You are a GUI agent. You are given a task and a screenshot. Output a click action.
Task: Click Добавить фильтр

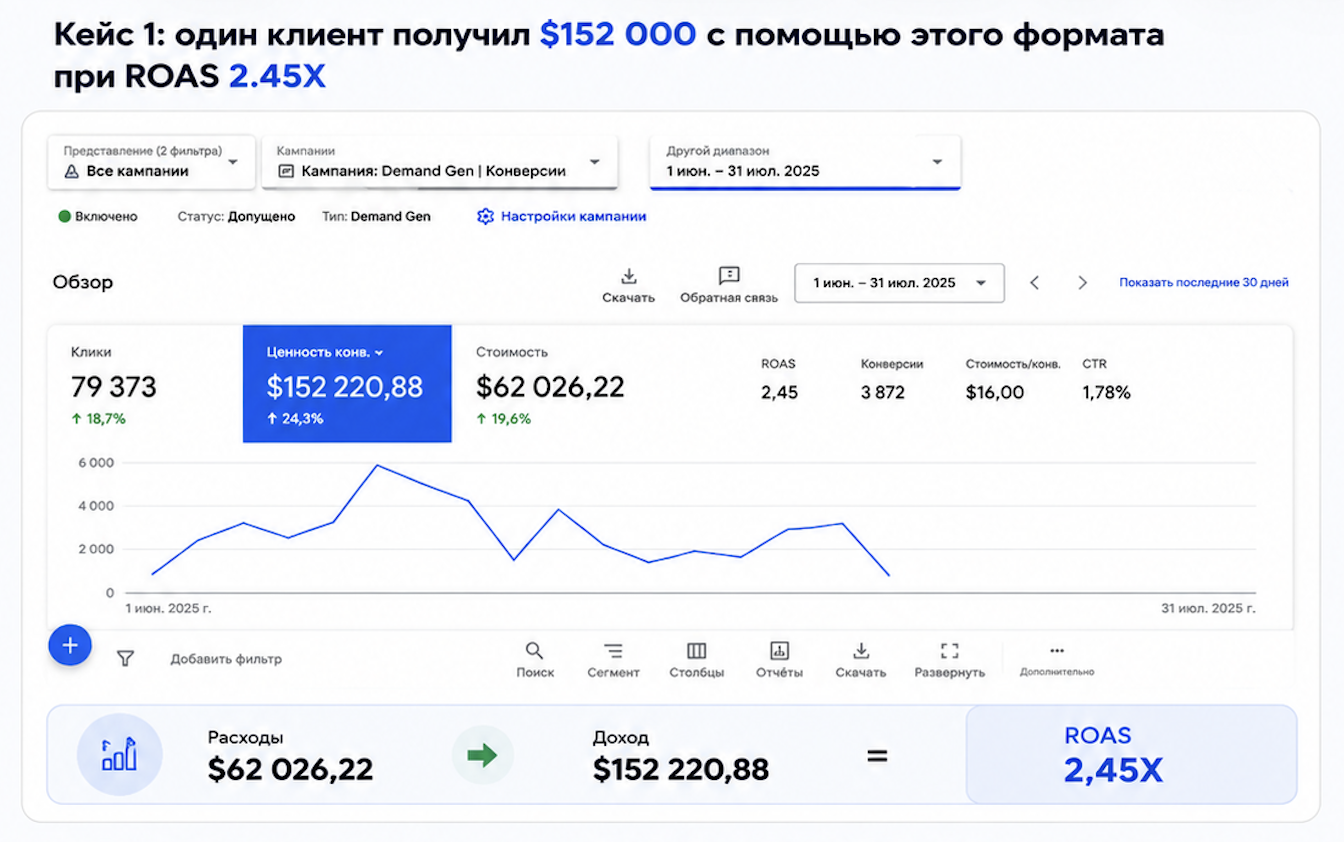click(226, 659)
